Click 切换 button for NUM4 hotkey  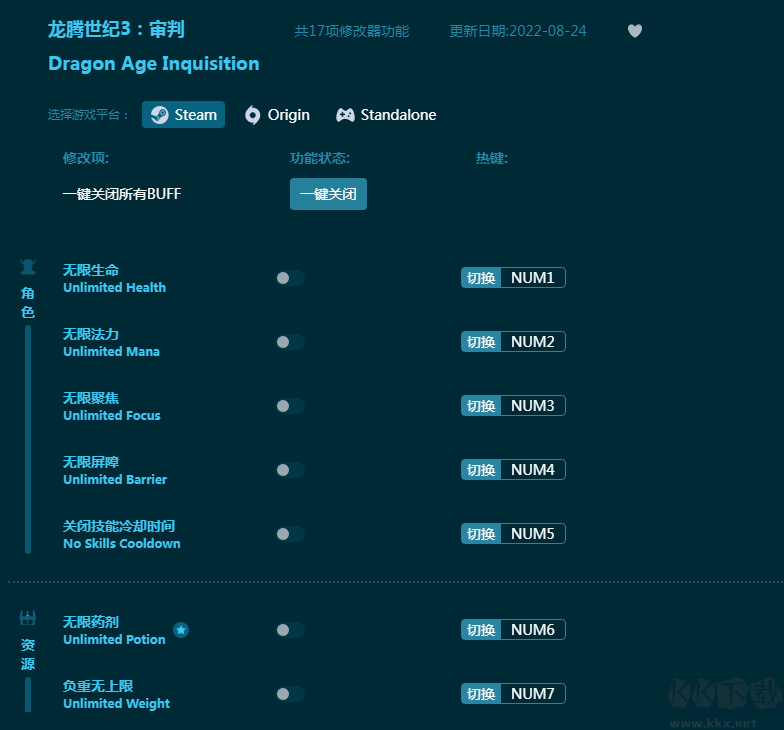[481, 470]
